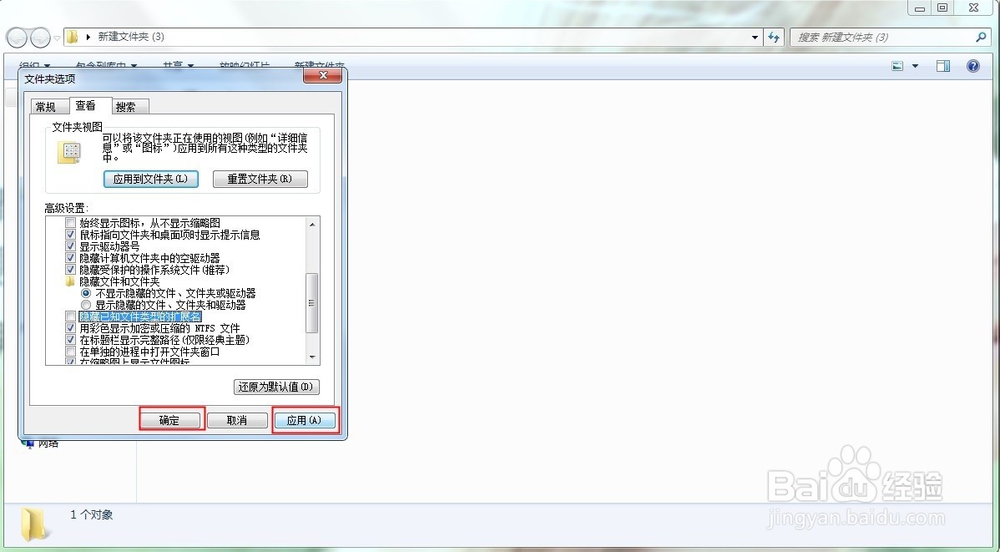The height and width of the screenshot is (552, 1000).
Task: Click the 取消 button
Action: [x=237, y=420]
